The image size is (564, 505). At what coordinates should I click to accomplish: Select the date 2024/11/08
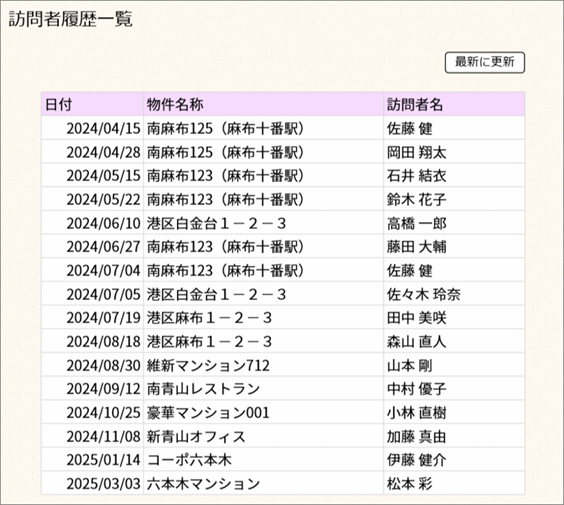click(x=103, y=436)
